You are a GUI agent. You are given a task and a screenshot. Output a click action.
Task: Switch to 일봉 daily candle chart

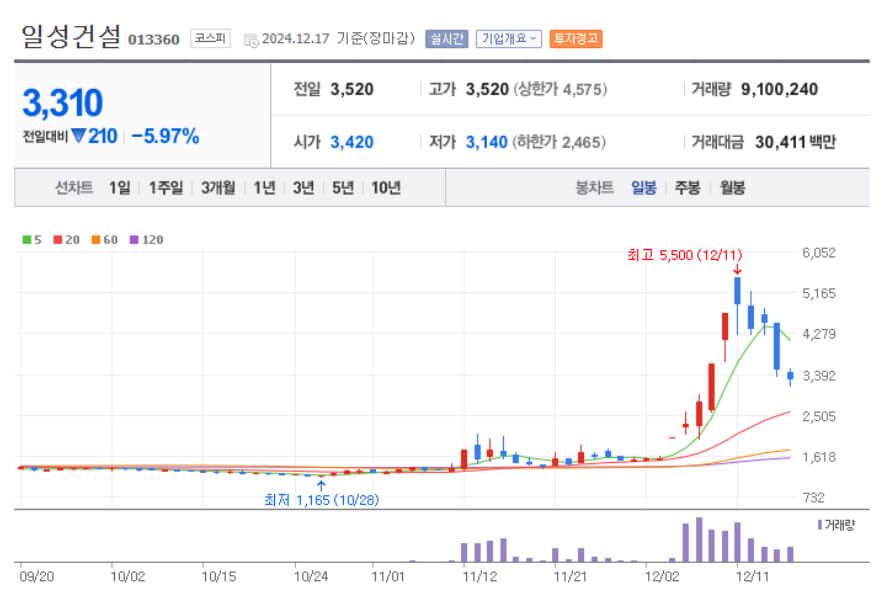point(644,187)
